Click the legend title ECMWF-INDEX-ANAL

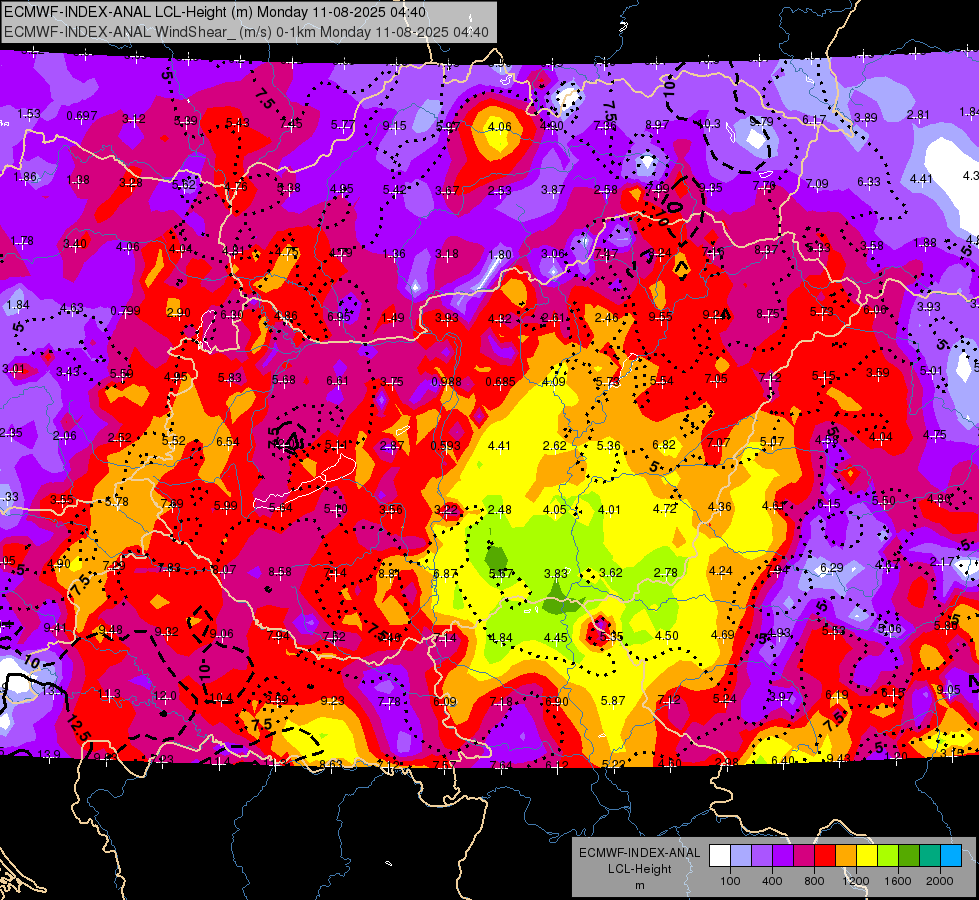click(639, 853)
